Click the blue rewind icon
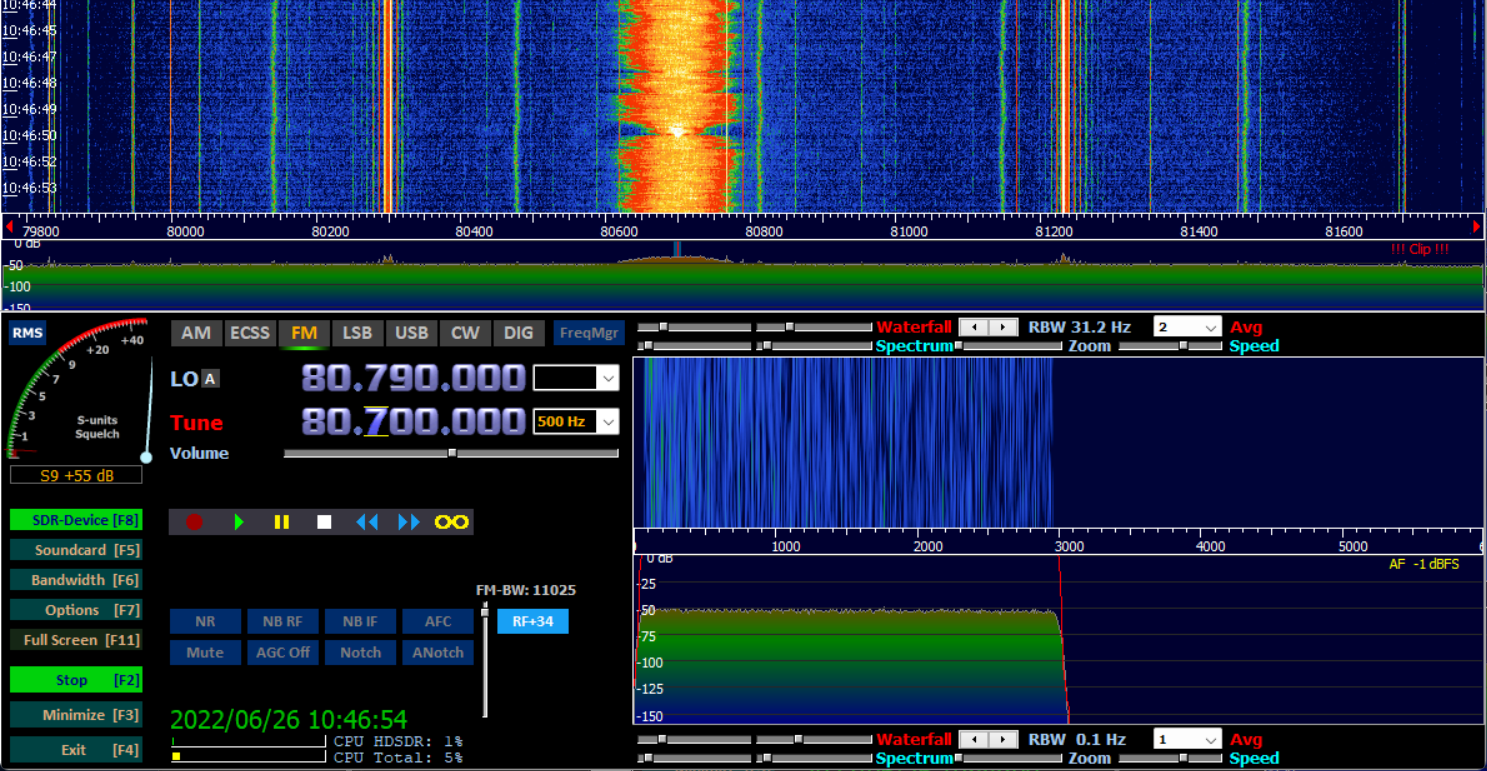1487x771 pixels. (x=367, y=522)
